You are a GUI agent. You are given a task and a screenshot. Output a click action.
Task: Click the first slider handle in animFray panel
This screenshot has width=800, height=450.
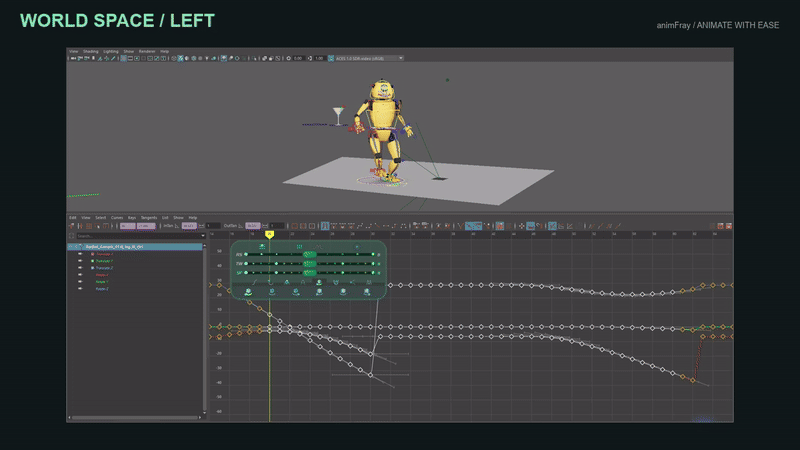click(x=309, y=255)
